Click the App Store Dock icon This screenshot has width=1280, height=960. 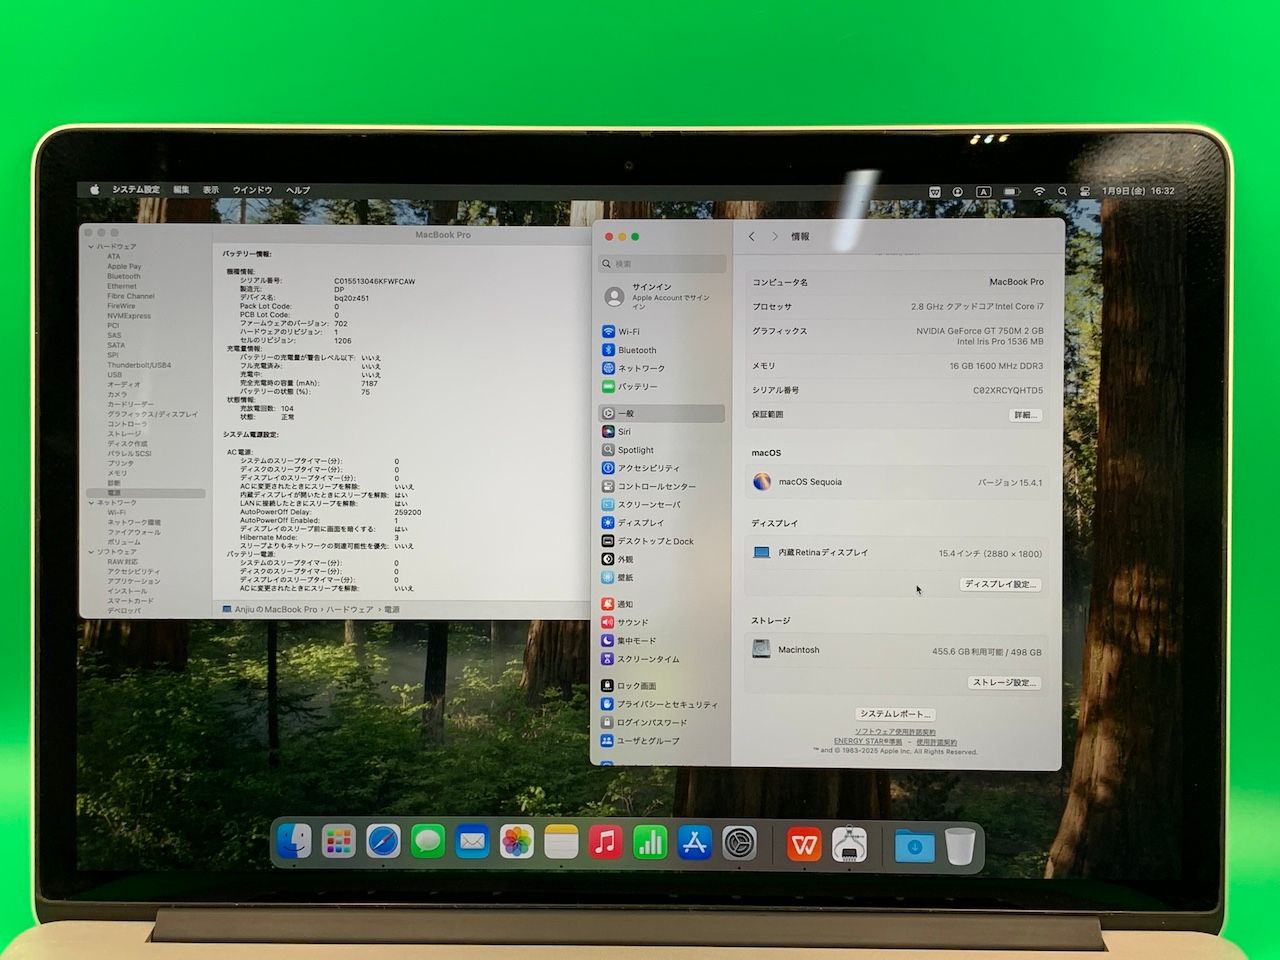coord(694,842)
